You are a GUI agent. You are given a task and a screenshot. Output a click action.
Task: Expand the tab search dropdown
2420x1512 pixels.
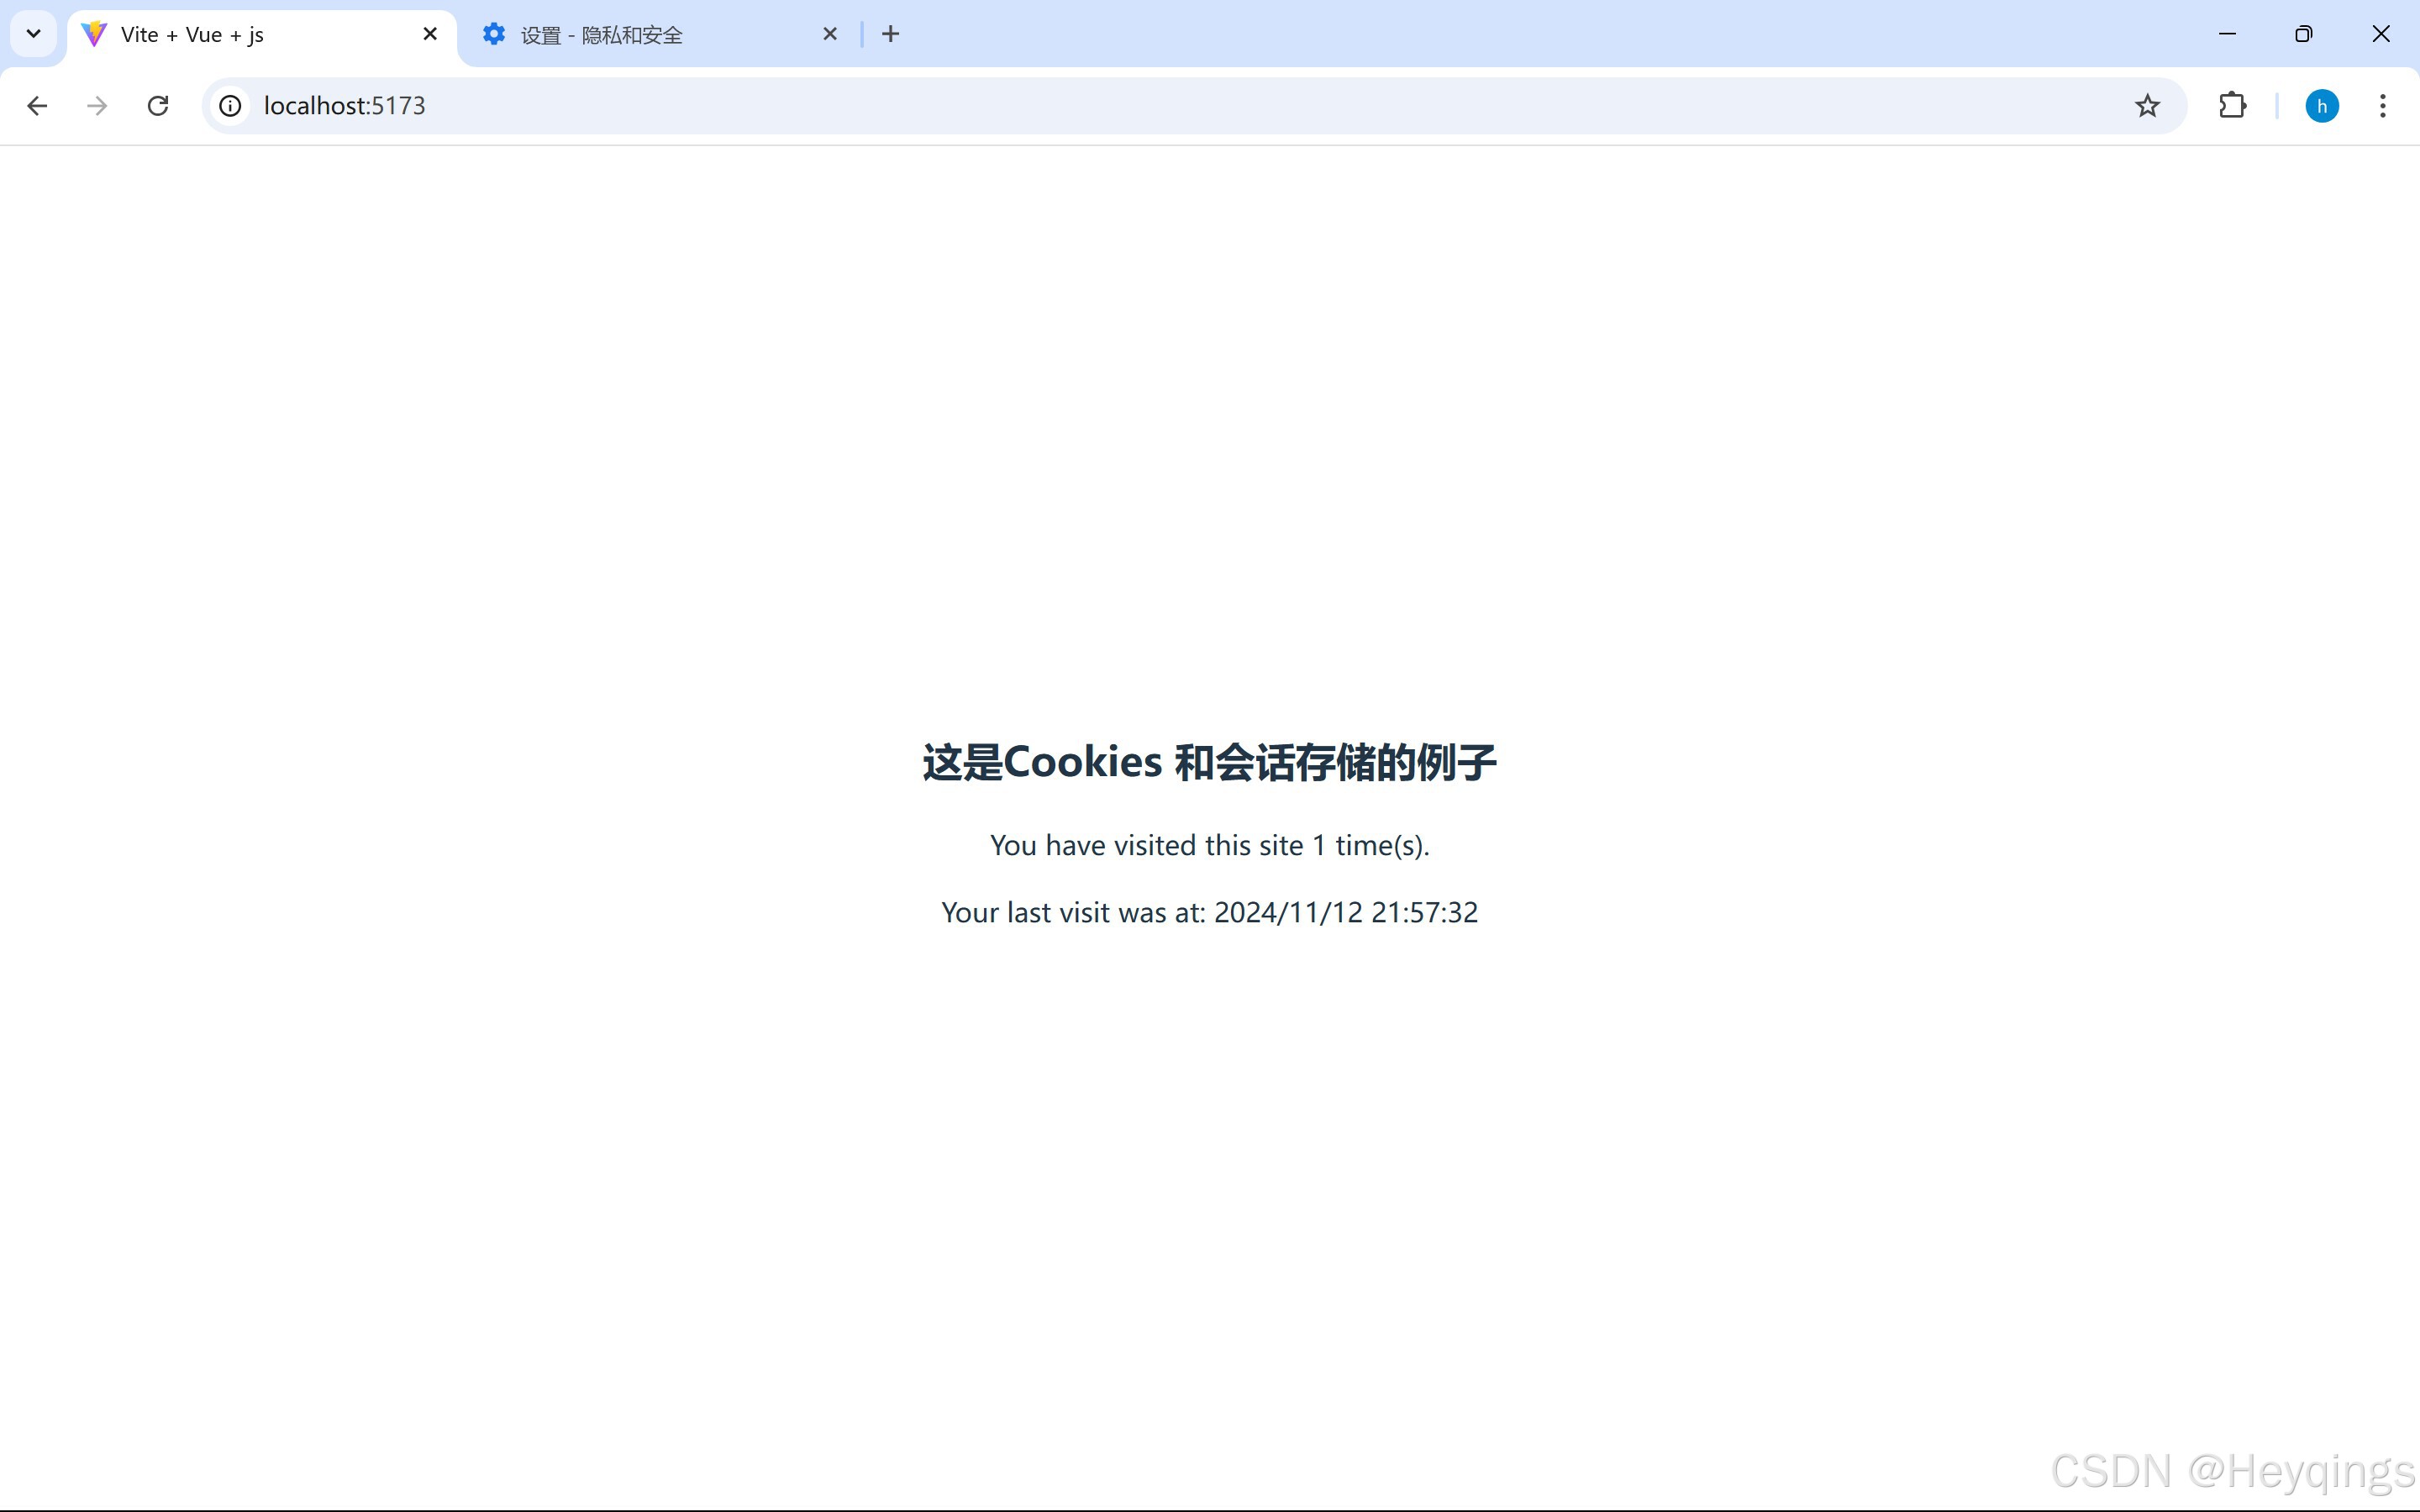pyautogui.click(x=33, y=34)
